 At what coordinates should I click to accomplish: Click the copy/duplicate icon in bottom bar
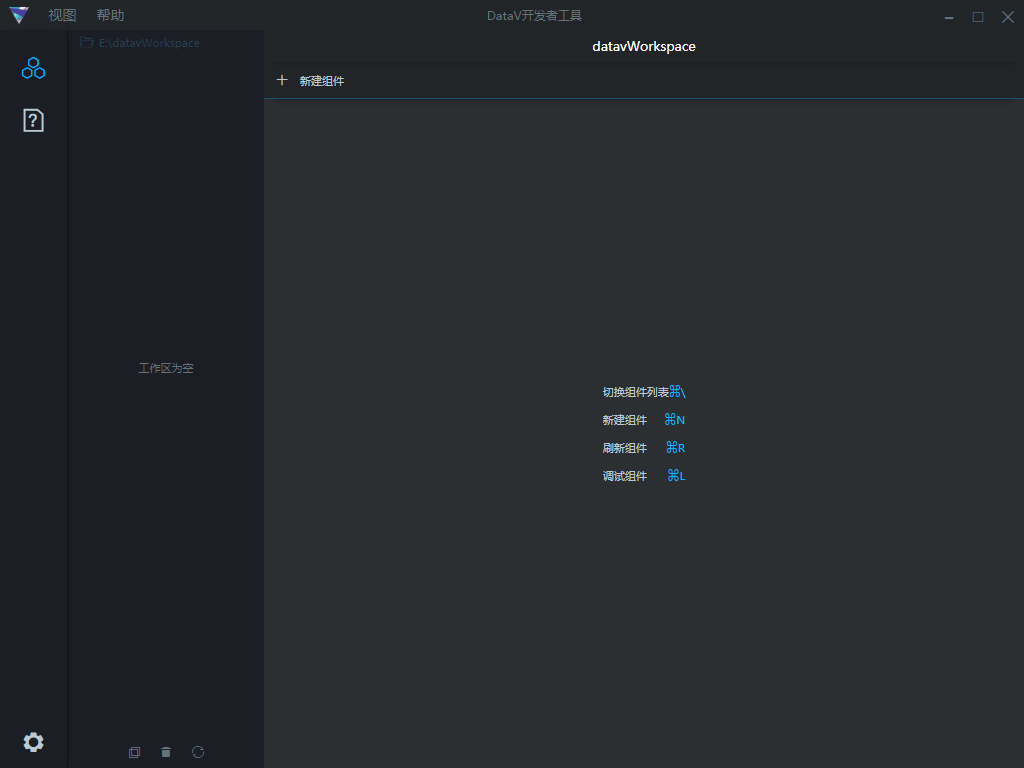click(135, 752)
